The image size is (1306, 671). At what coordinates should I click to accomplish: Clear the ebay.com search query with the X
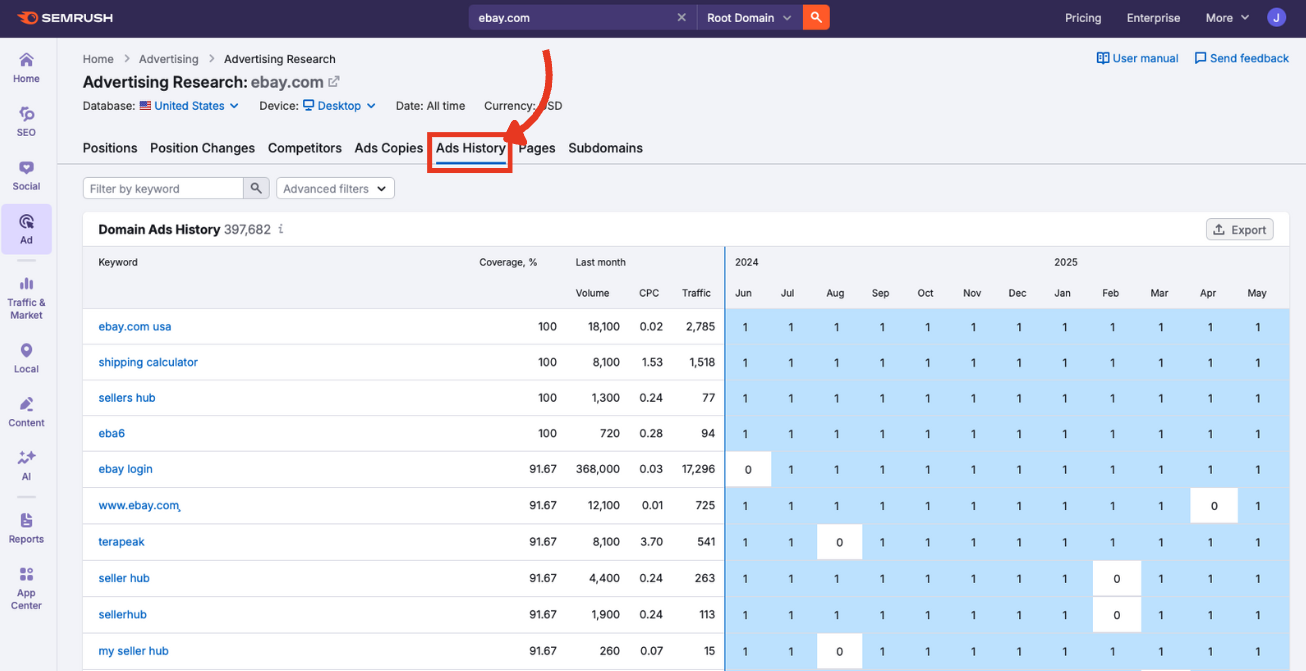681,17
